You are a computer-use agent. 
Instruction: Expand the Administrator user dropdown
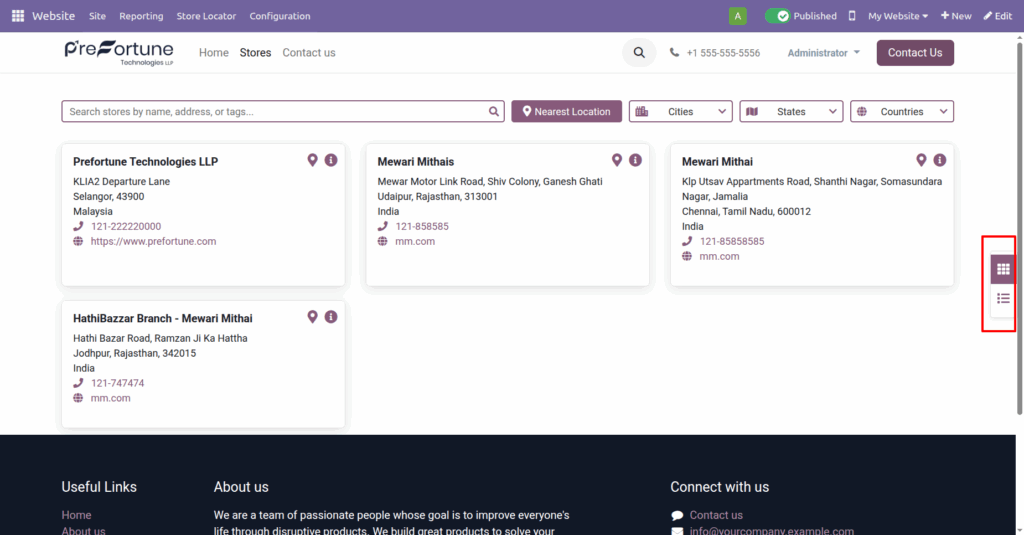point(823,53)
